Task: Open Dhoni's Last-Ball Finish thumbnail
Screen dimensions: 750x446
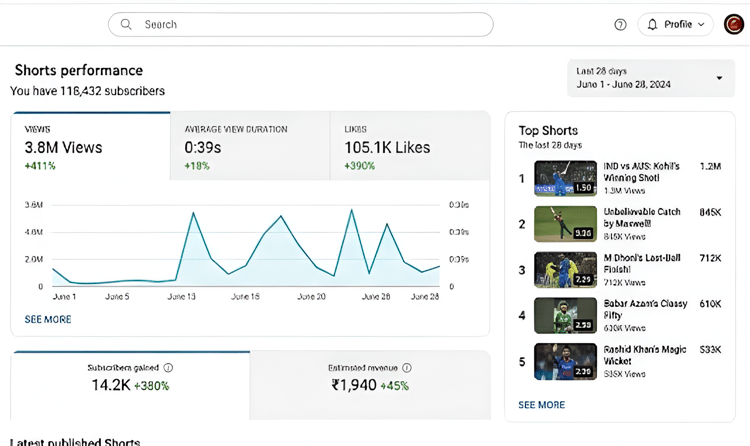Action: point(565,270)
